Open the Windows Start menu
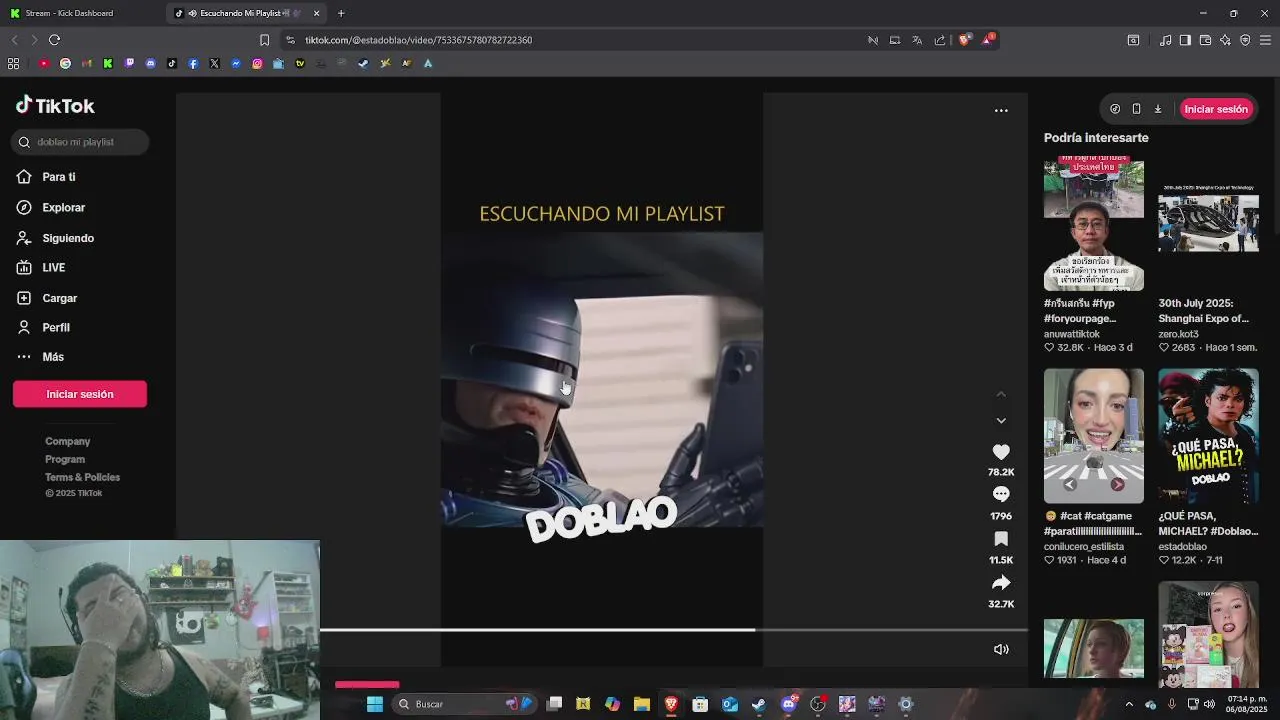This screenshot has width=1280, height=720. click(374, 704)
